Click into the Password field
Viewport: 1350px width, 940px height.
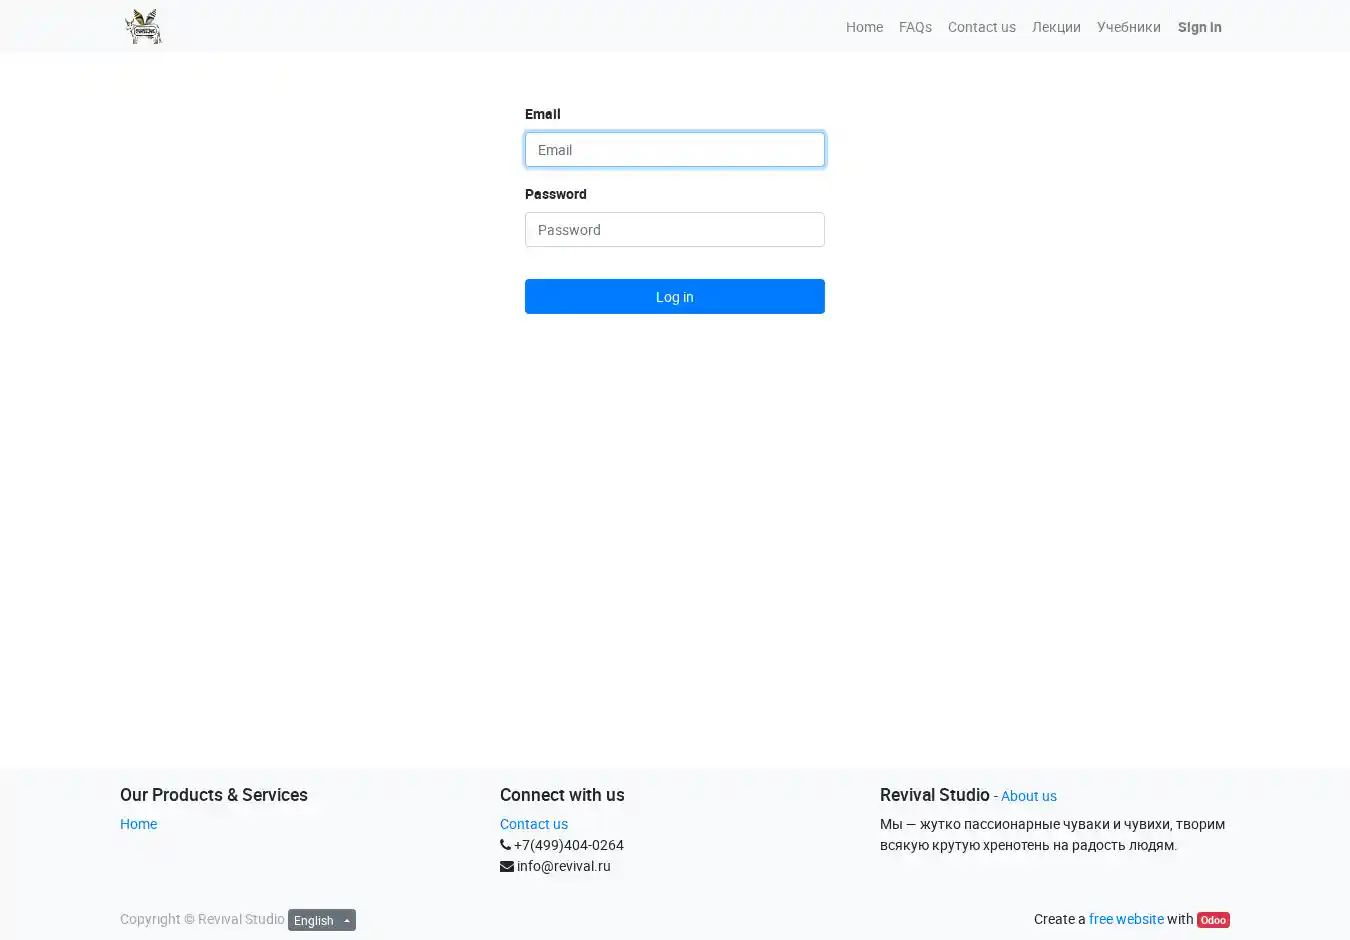coord(675,230)
